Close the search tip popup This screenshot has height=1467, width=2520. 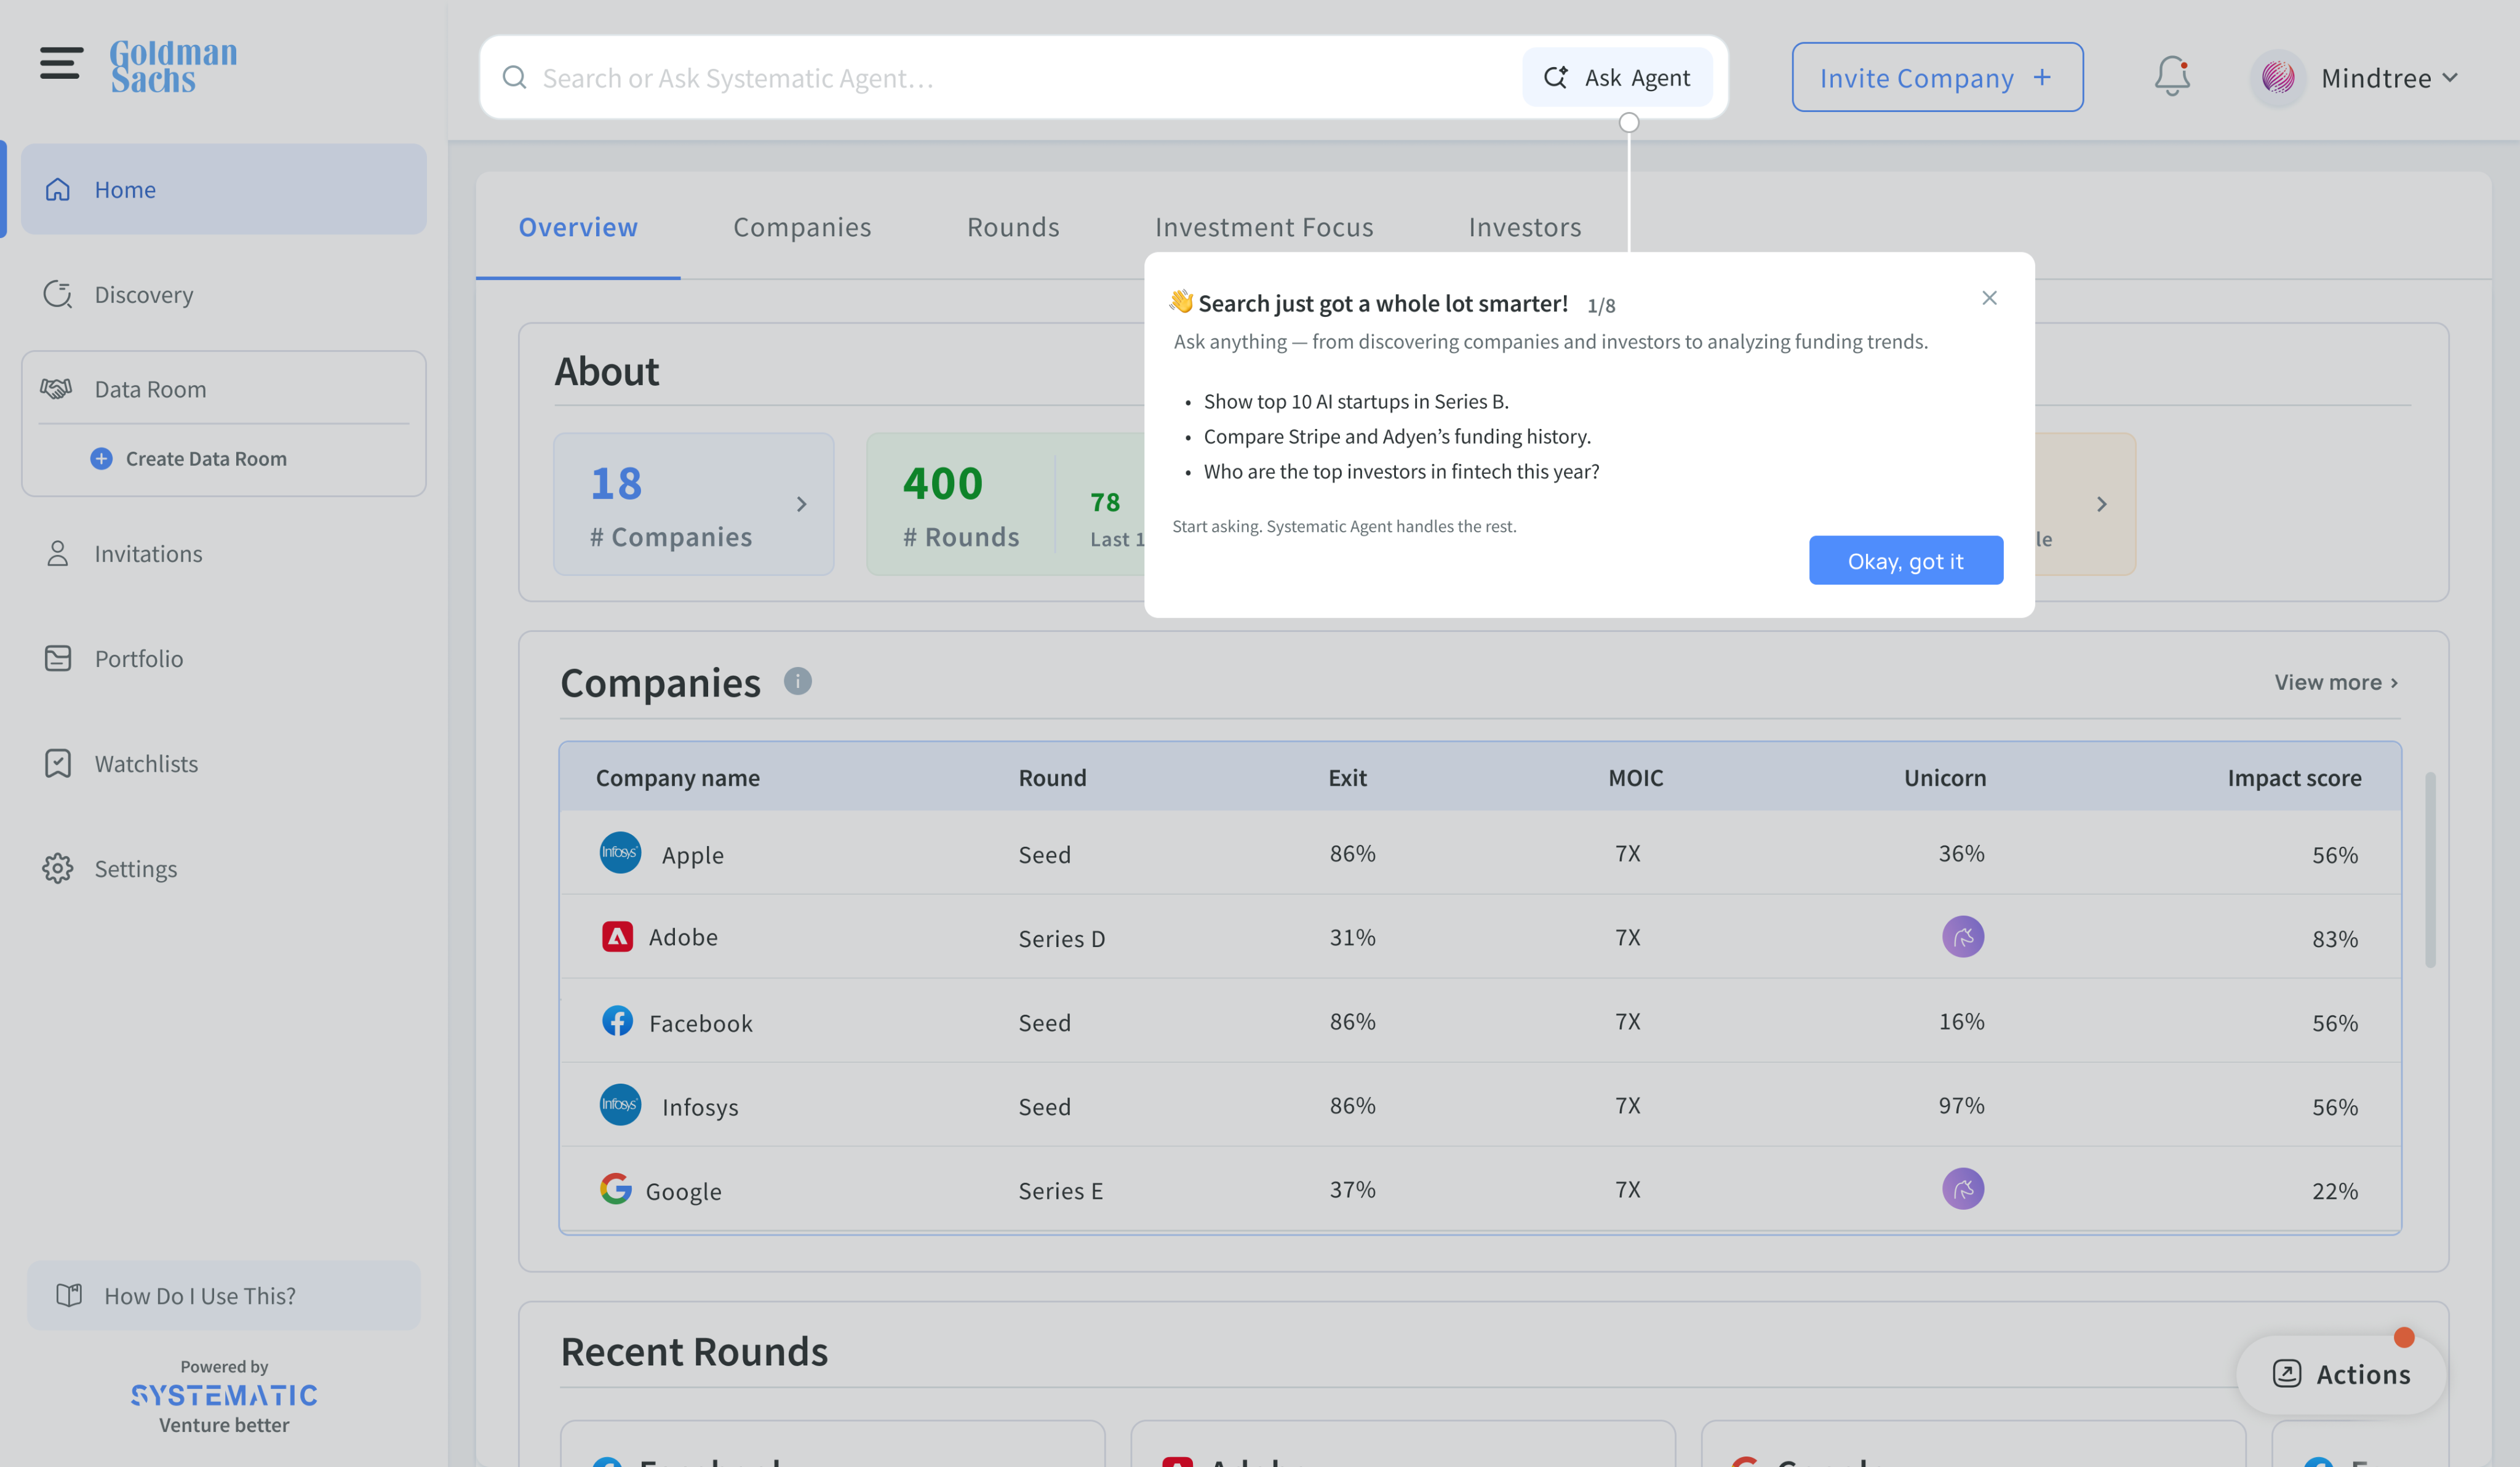[x=1989, y=298]
